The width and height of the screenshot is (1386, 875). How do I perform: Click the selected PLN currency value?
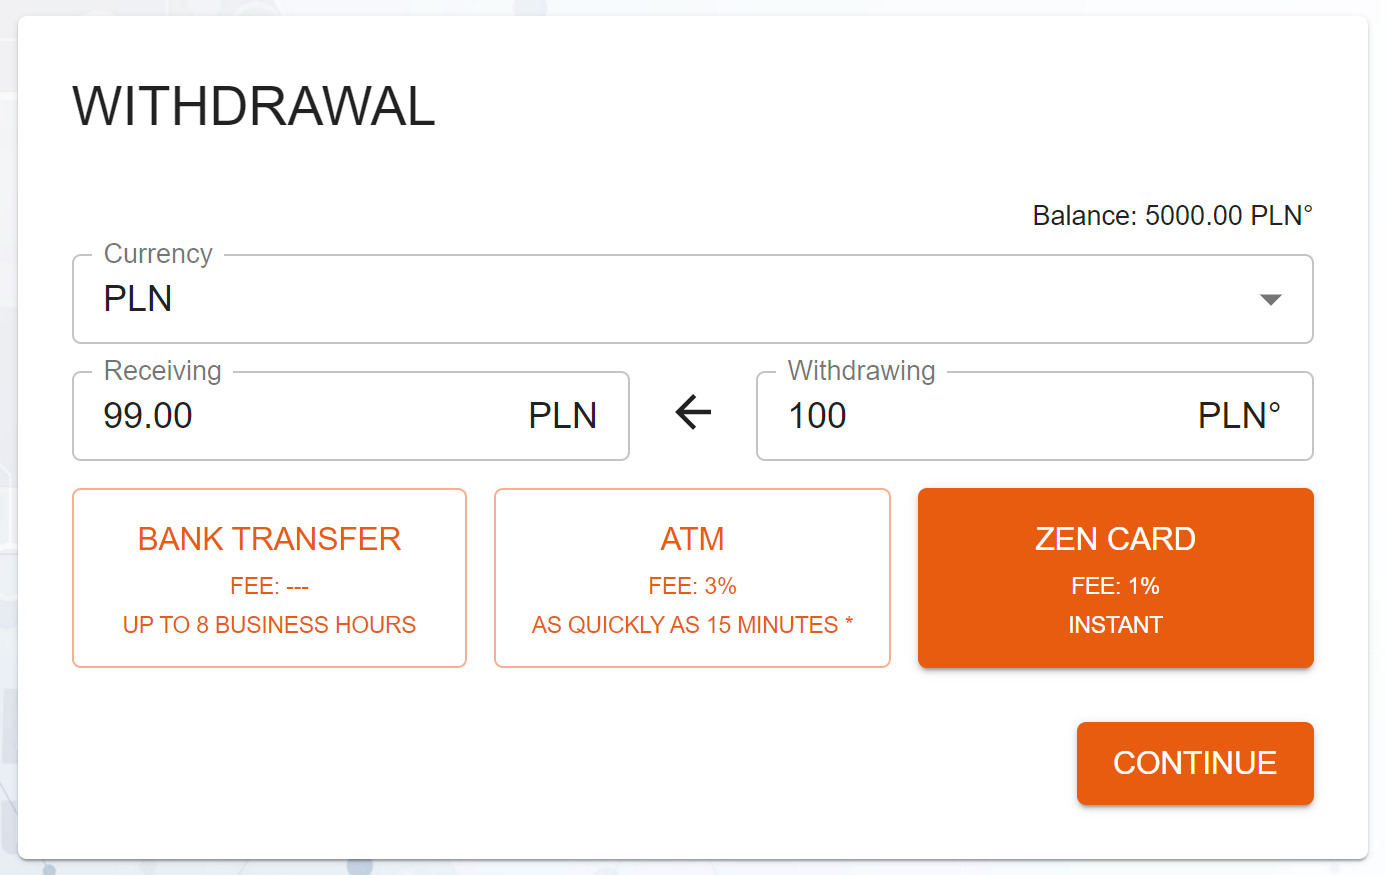coord(138,299)
